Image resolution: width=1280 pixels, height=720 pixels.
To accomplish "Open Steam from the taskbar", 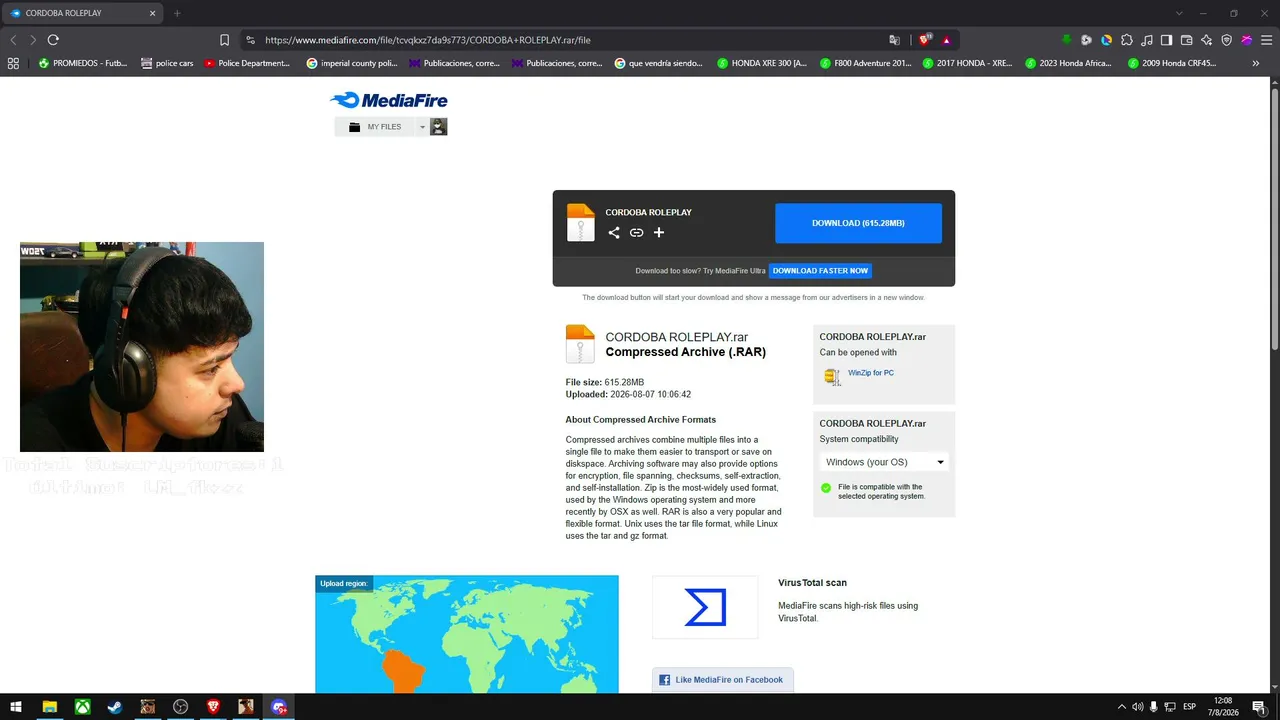I will (x=115, y=707).
